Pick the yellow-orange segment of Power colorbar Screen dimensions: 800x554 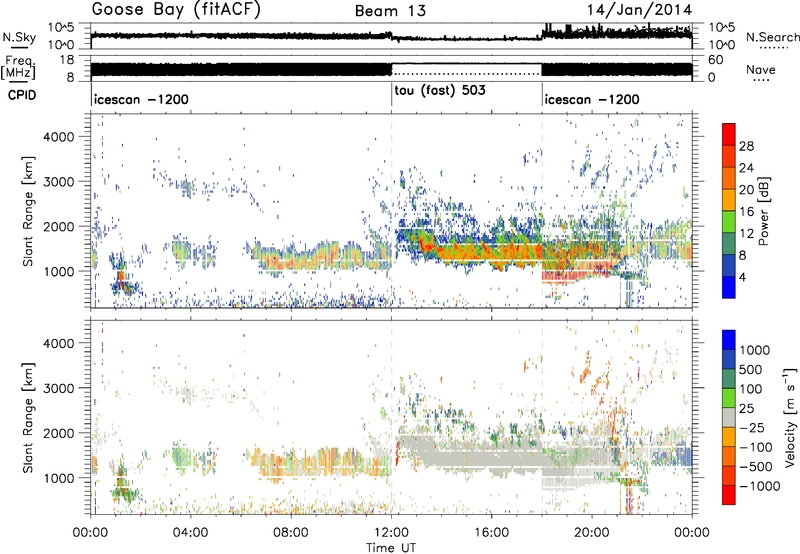(x=729, y=200)
